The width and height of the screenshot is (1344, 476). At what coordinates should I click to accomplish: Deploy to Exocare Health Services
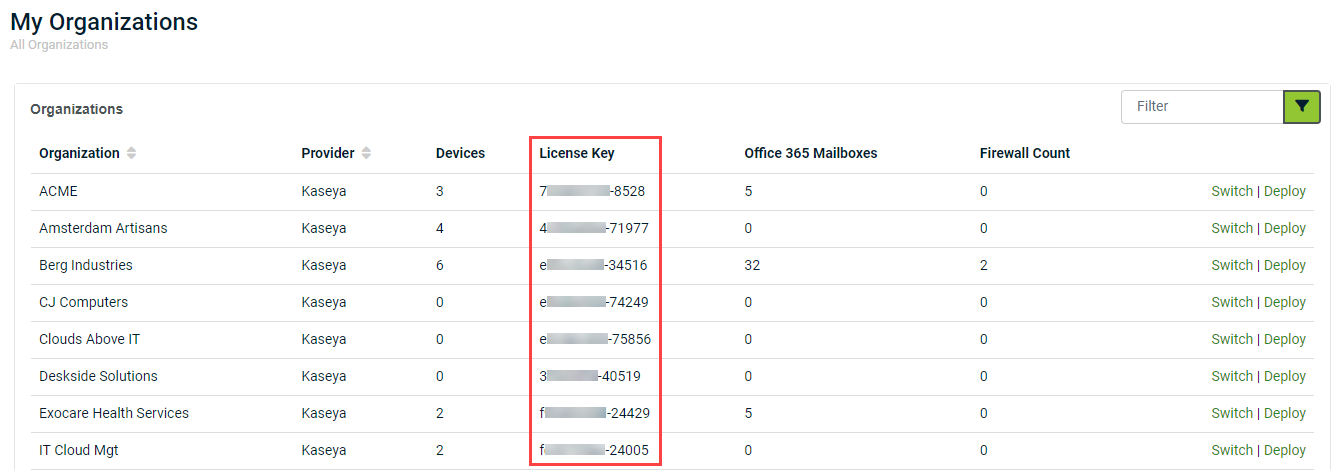click(1285, 413)
